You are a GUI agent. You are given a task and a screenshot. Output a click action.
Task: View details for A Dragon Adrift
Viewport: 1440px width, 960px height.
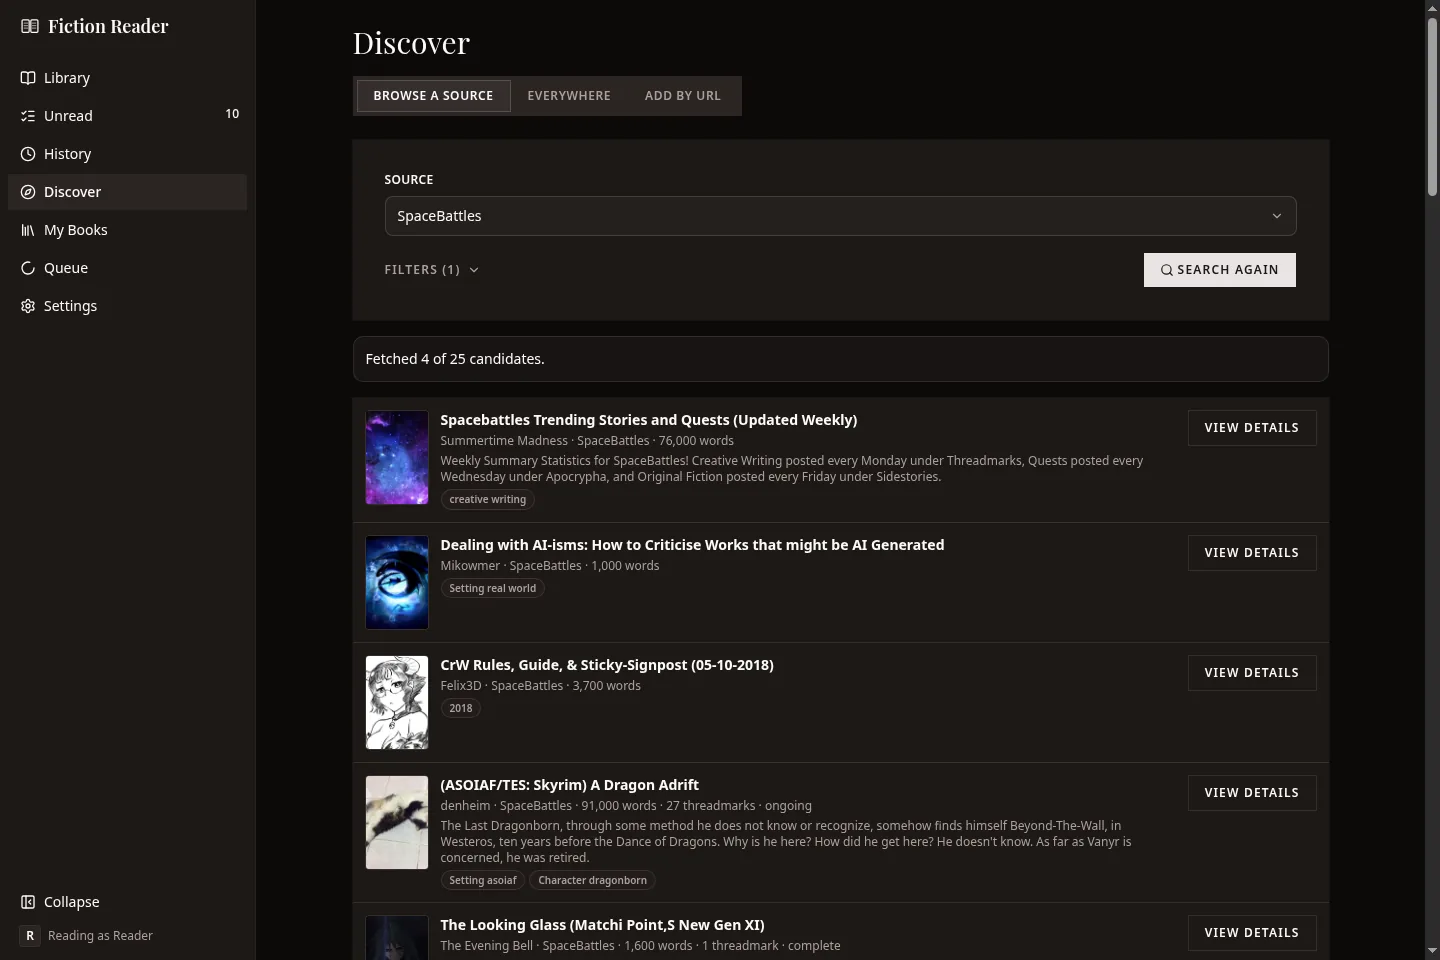tap(1252, 793)
